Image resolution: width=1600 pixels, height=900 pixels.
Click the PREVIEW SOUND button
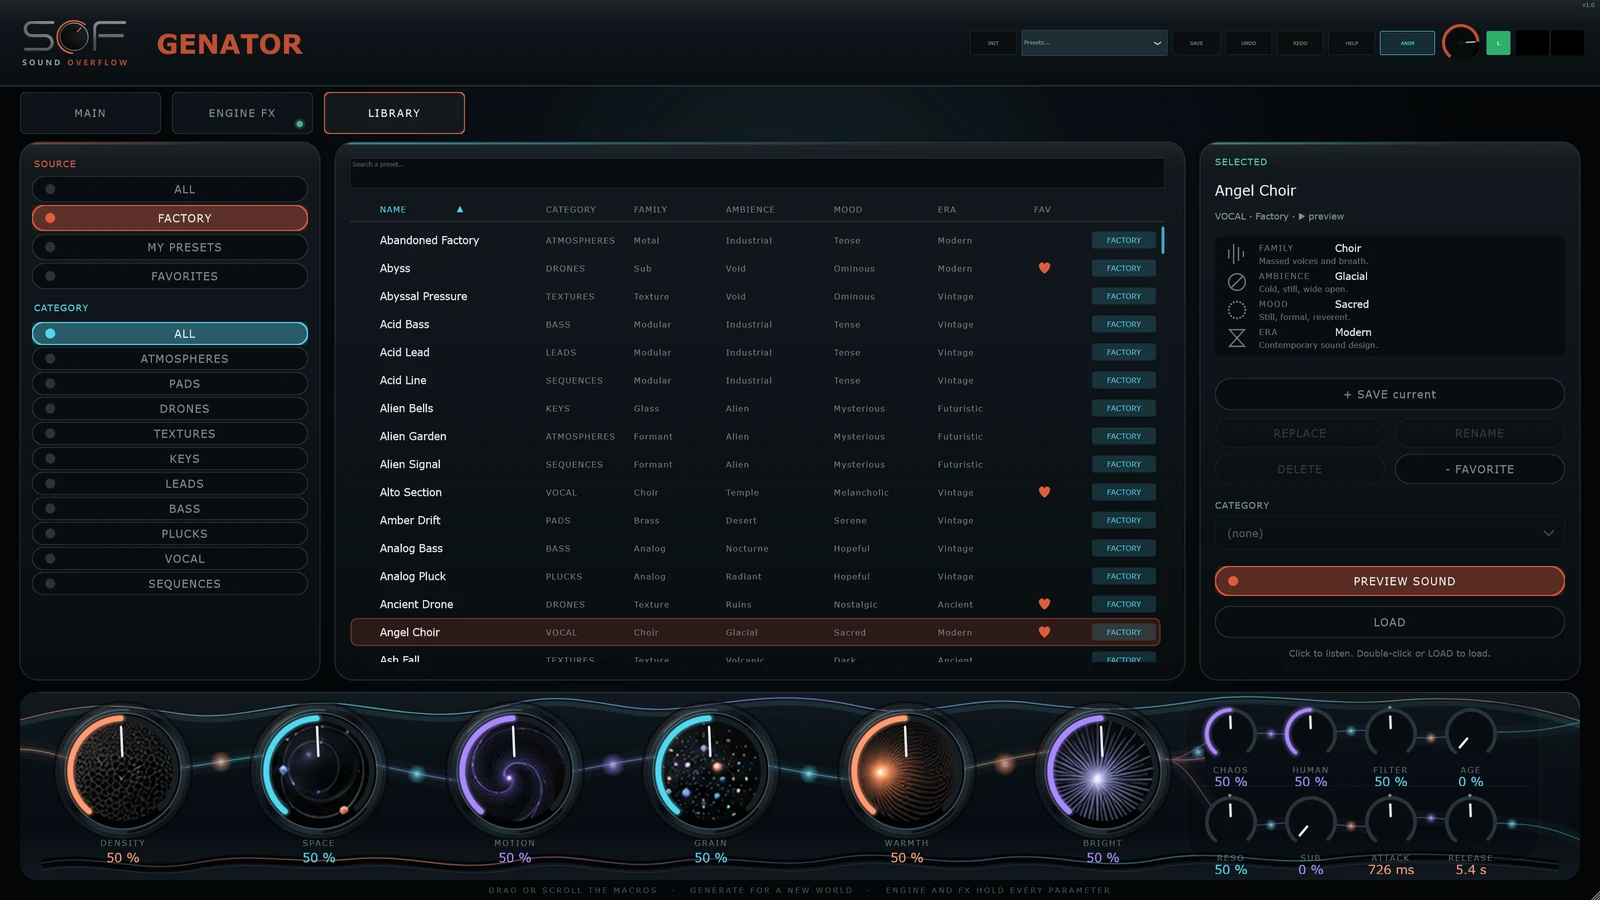click(1390, 581)
